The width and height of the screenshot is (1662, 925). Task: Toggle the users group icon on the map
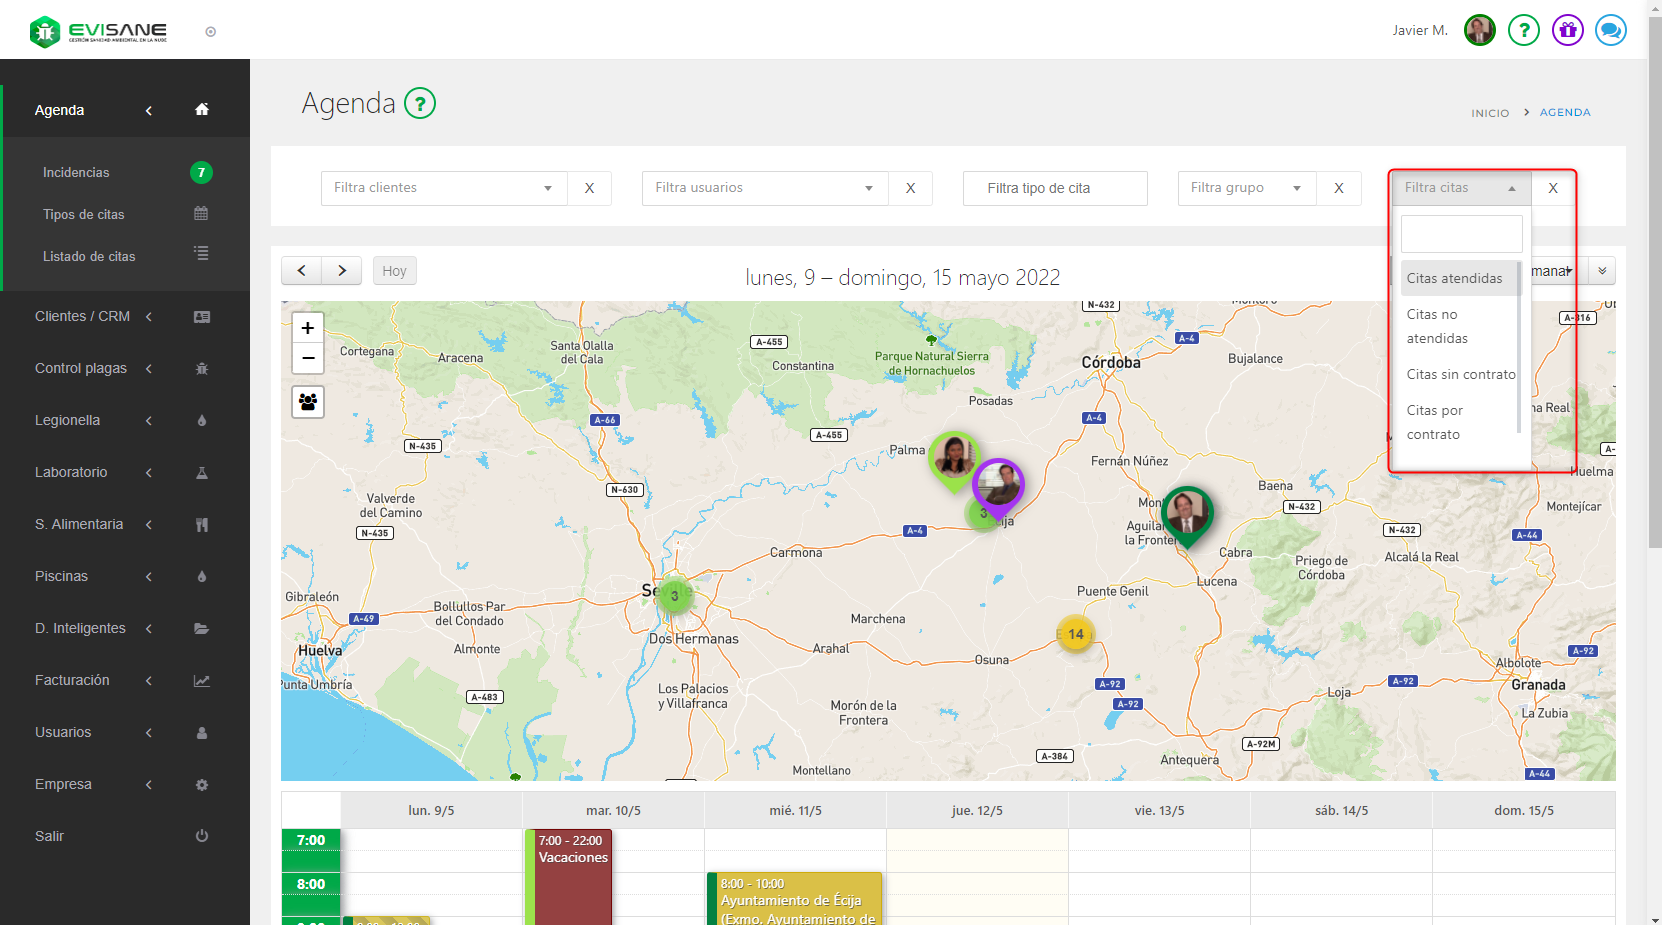[308, 402]
